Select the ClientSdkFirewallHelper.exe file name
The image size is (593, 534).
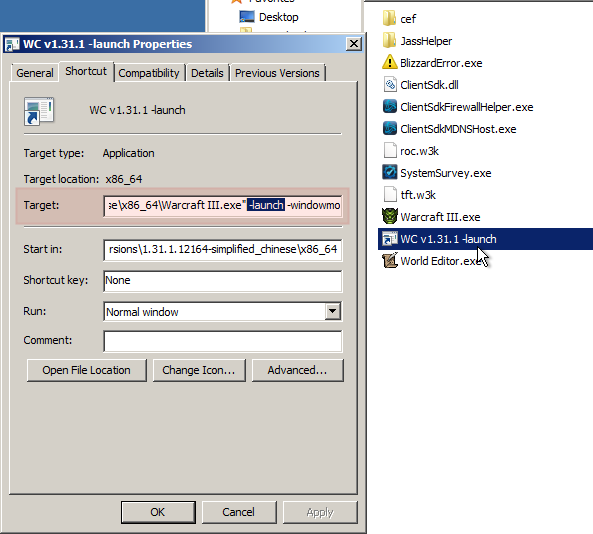click(x=467, y=107)
